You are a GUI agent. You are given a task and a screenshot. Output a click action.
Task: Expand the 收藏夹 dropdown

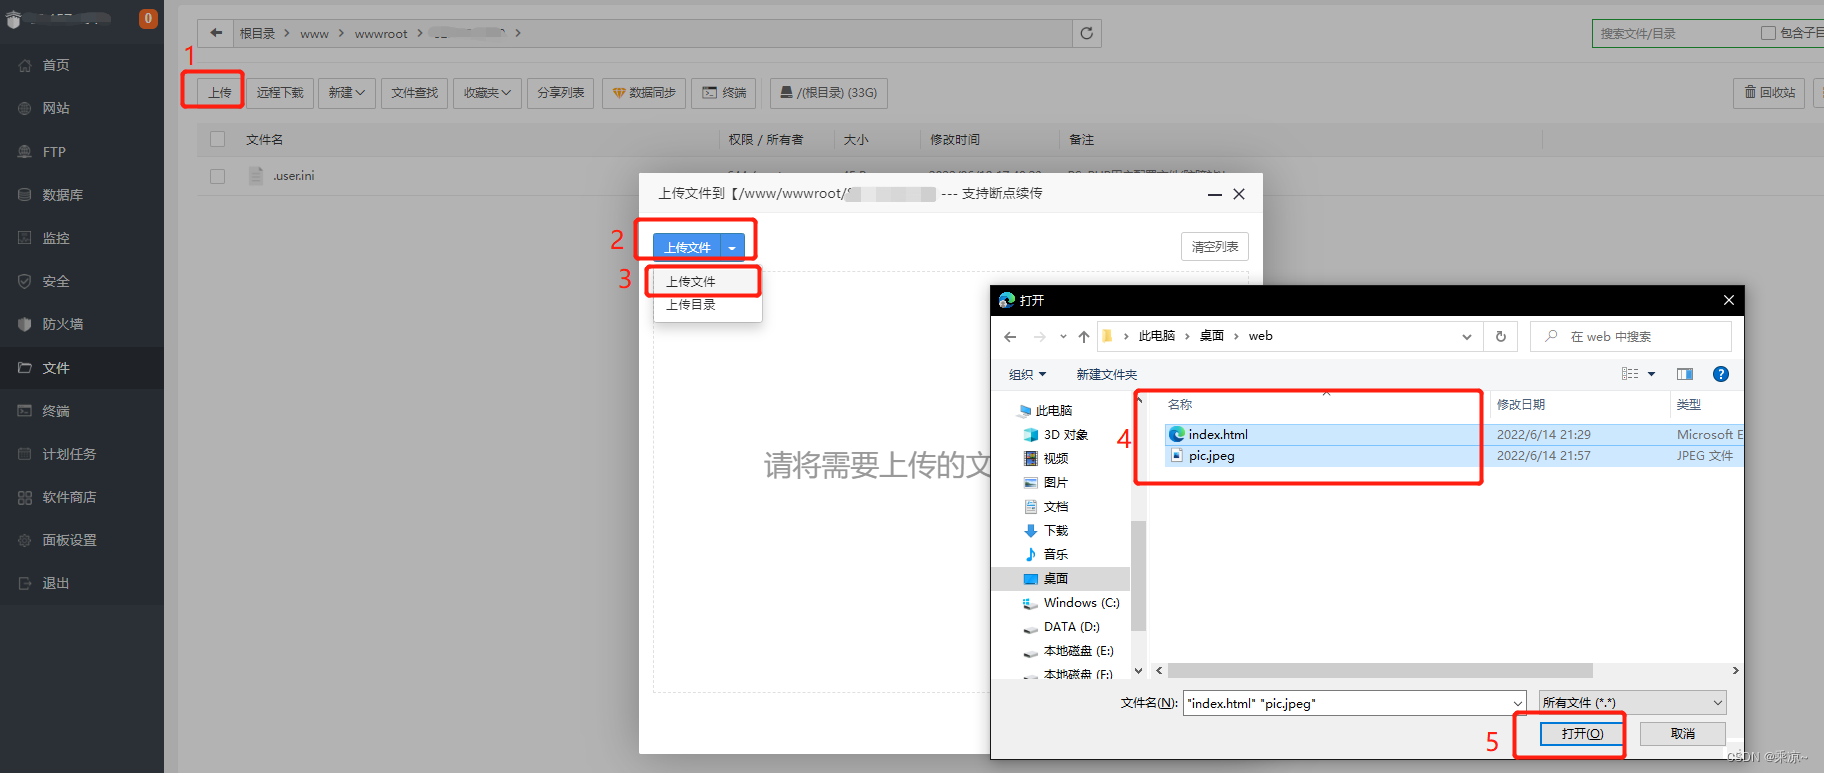point(487,93)
